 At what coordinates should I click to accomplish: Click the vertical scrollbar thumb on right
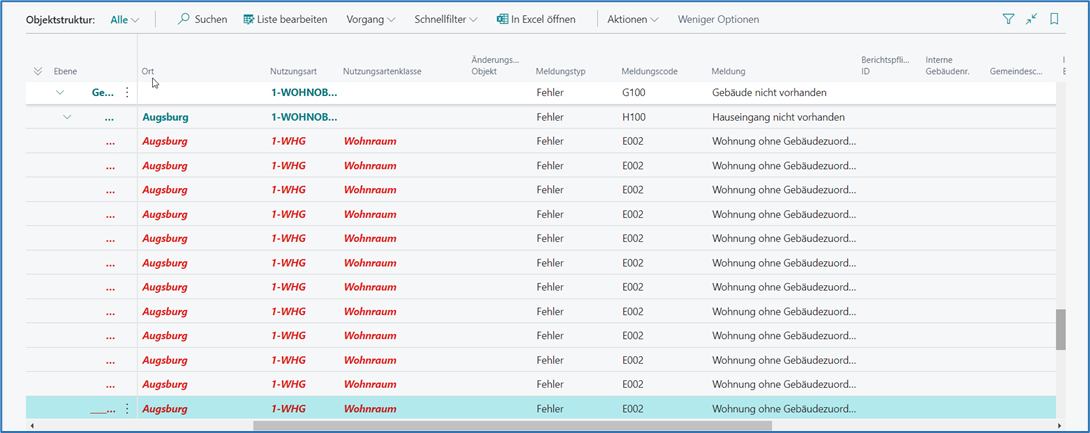click(1060, 329)
